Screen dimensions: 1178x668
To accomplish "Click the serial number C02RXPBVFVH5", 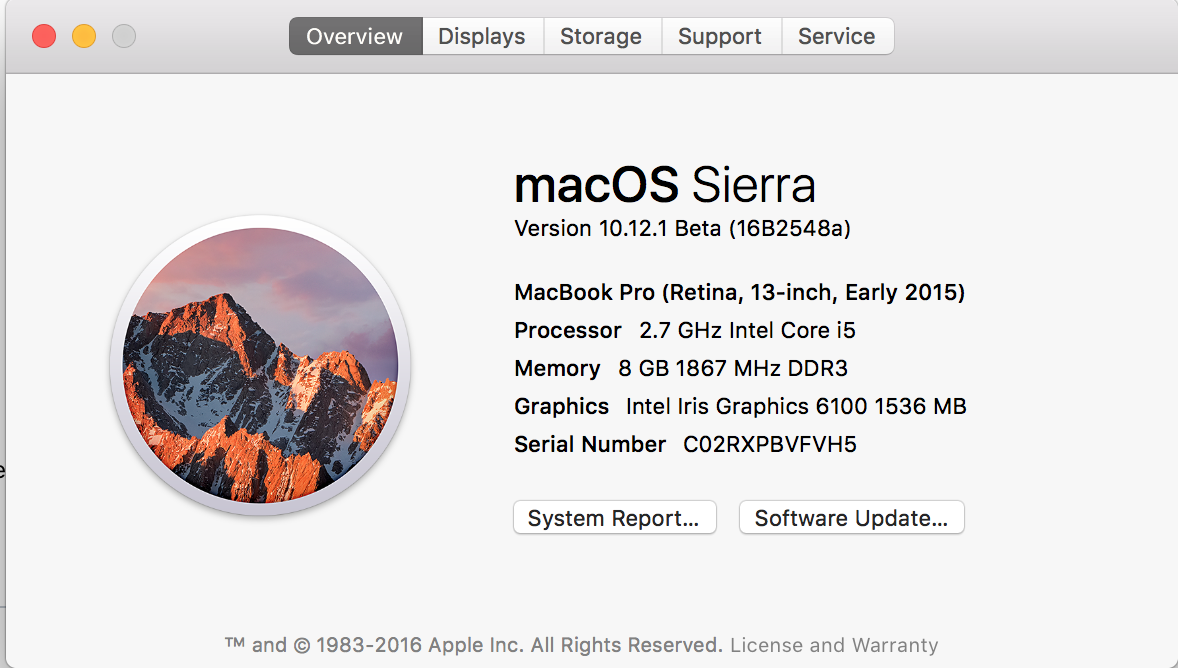I will pos(770,445).
